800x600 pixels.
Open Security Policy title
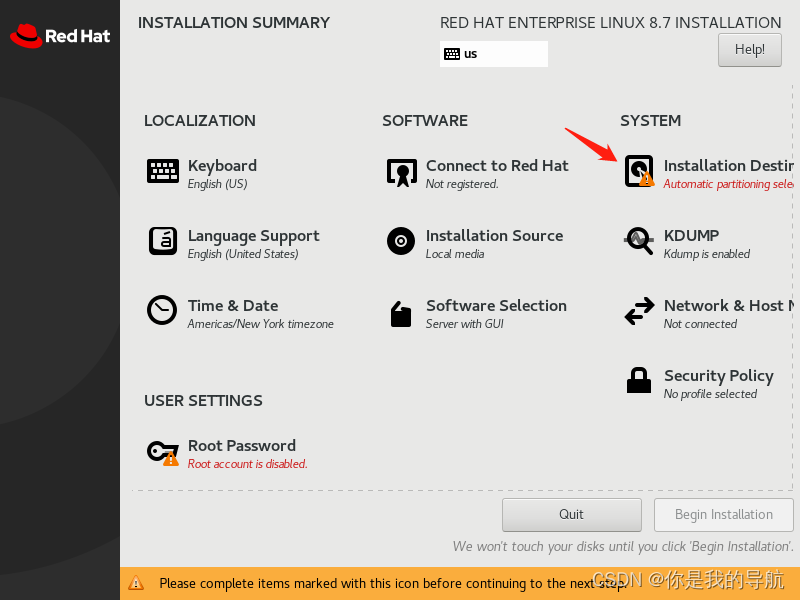[x=718, y=376]
